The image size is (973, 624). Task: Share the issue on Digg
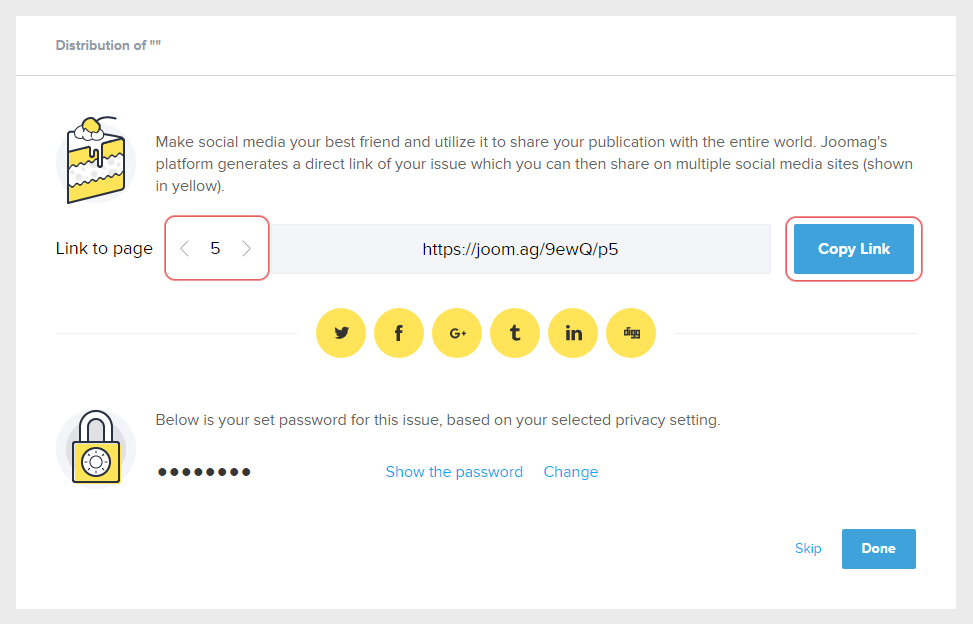point(631,333)
